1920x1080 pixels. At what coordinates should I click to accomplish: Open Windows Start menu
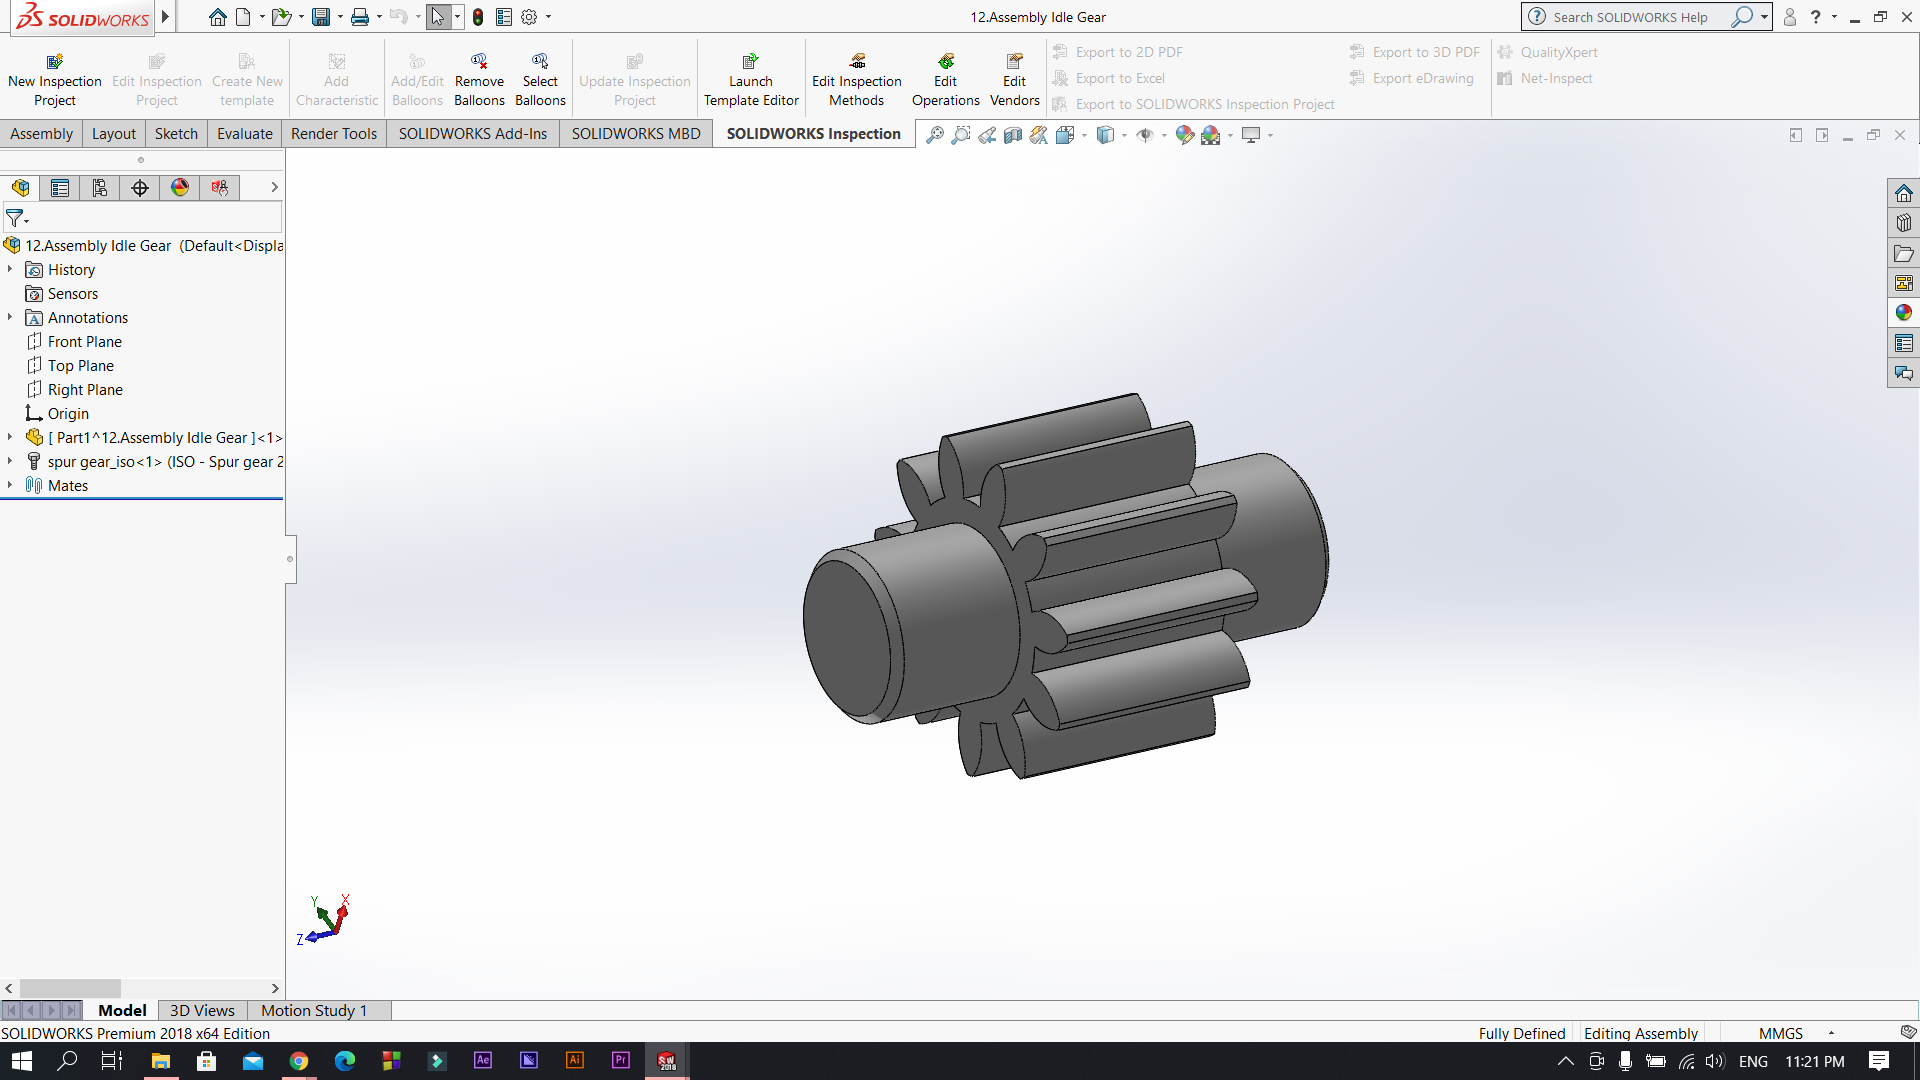[22, 1061]
